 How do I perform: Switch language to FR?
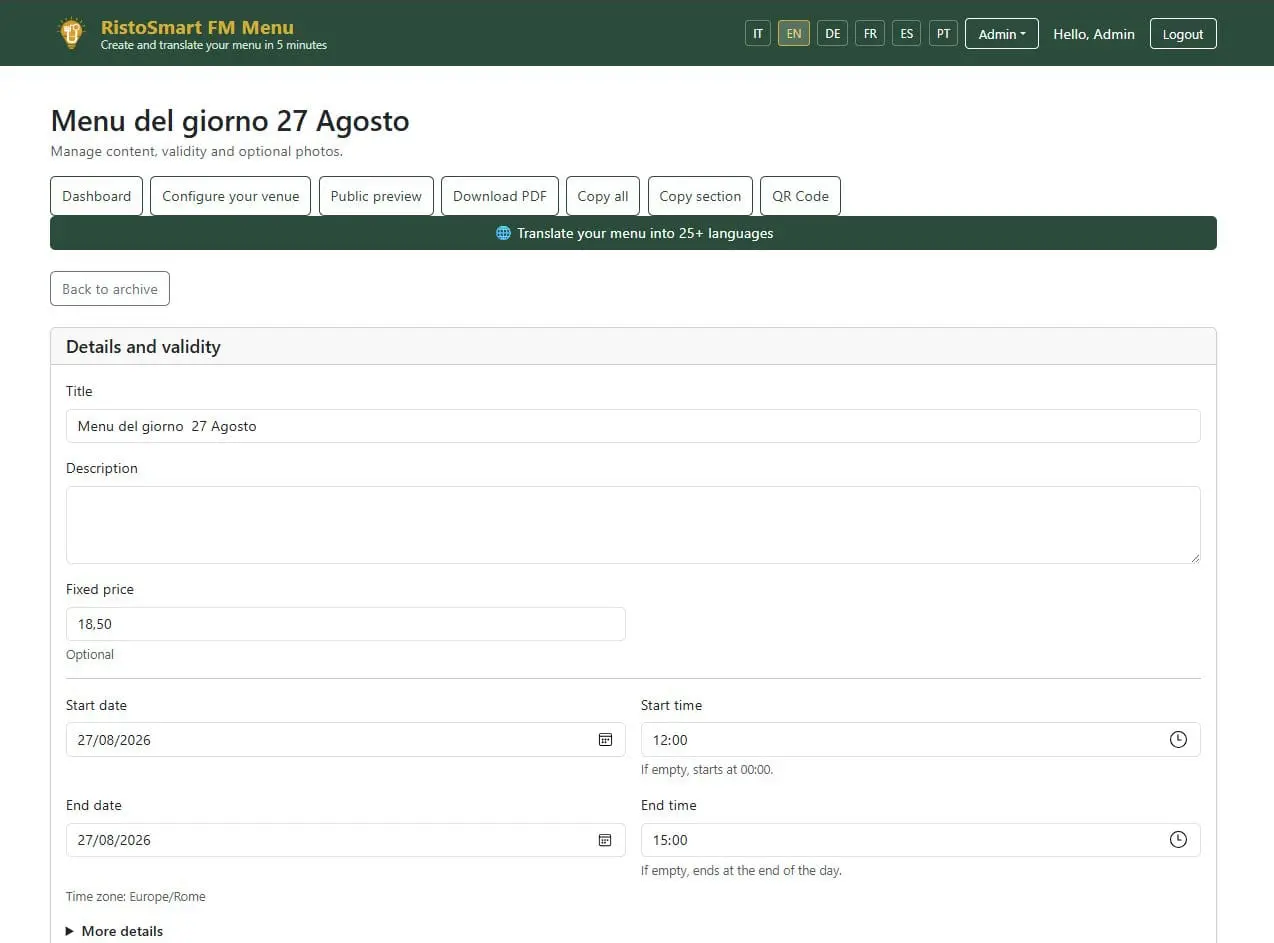[x=870, y=33]
